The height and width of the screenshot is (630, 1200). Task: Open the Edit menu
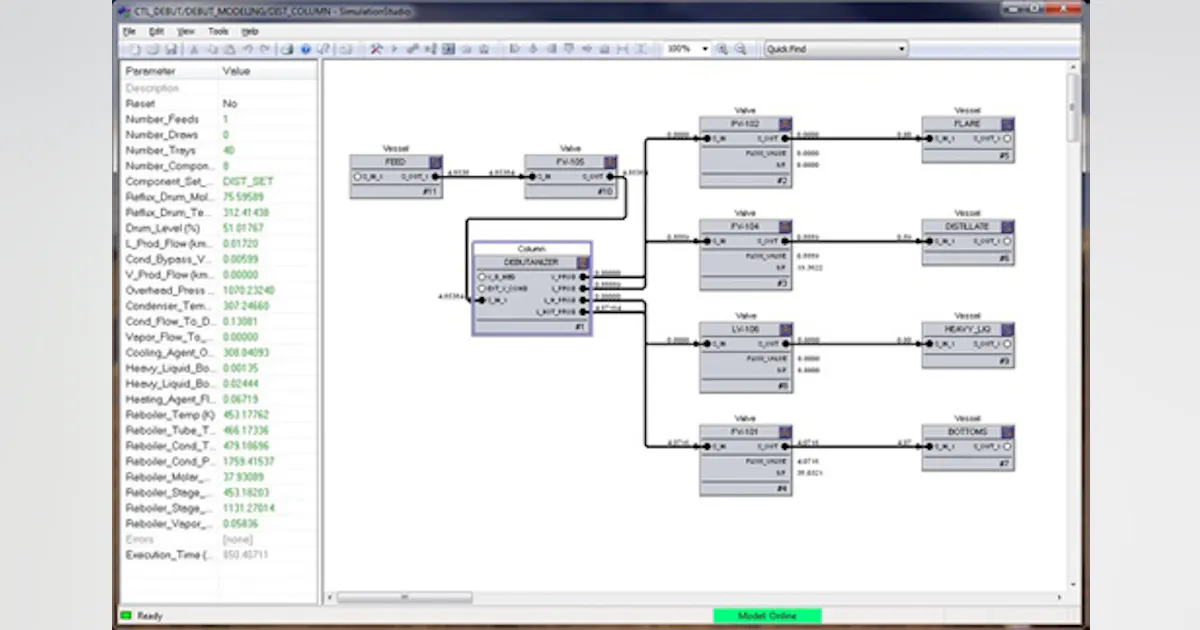[157, 31]
